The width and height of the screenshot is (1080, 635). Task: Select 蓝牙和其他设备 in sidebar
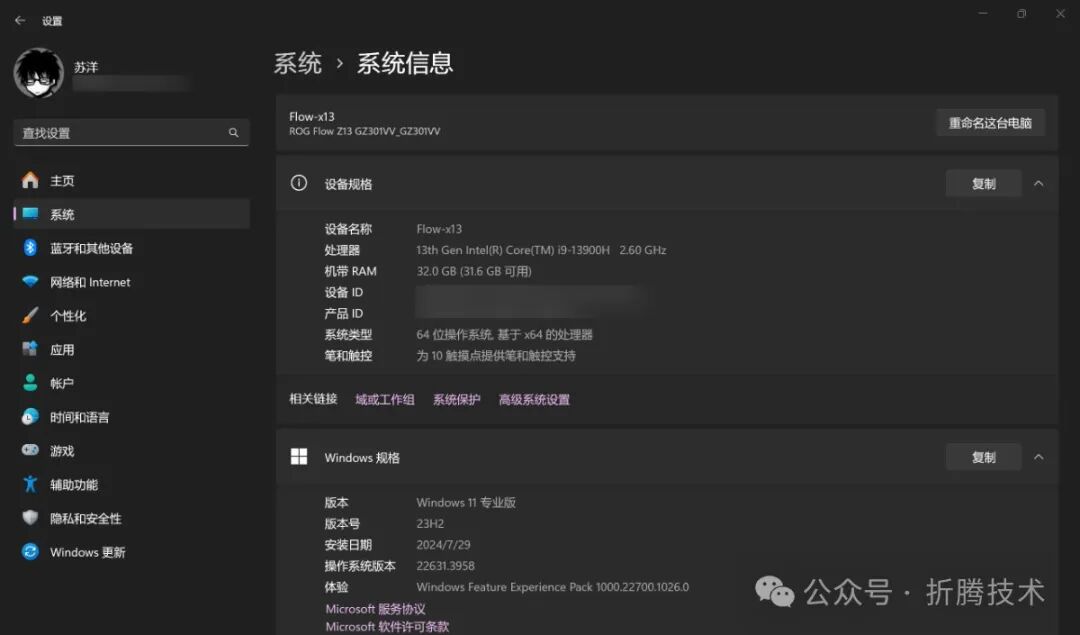coord(131,248)
